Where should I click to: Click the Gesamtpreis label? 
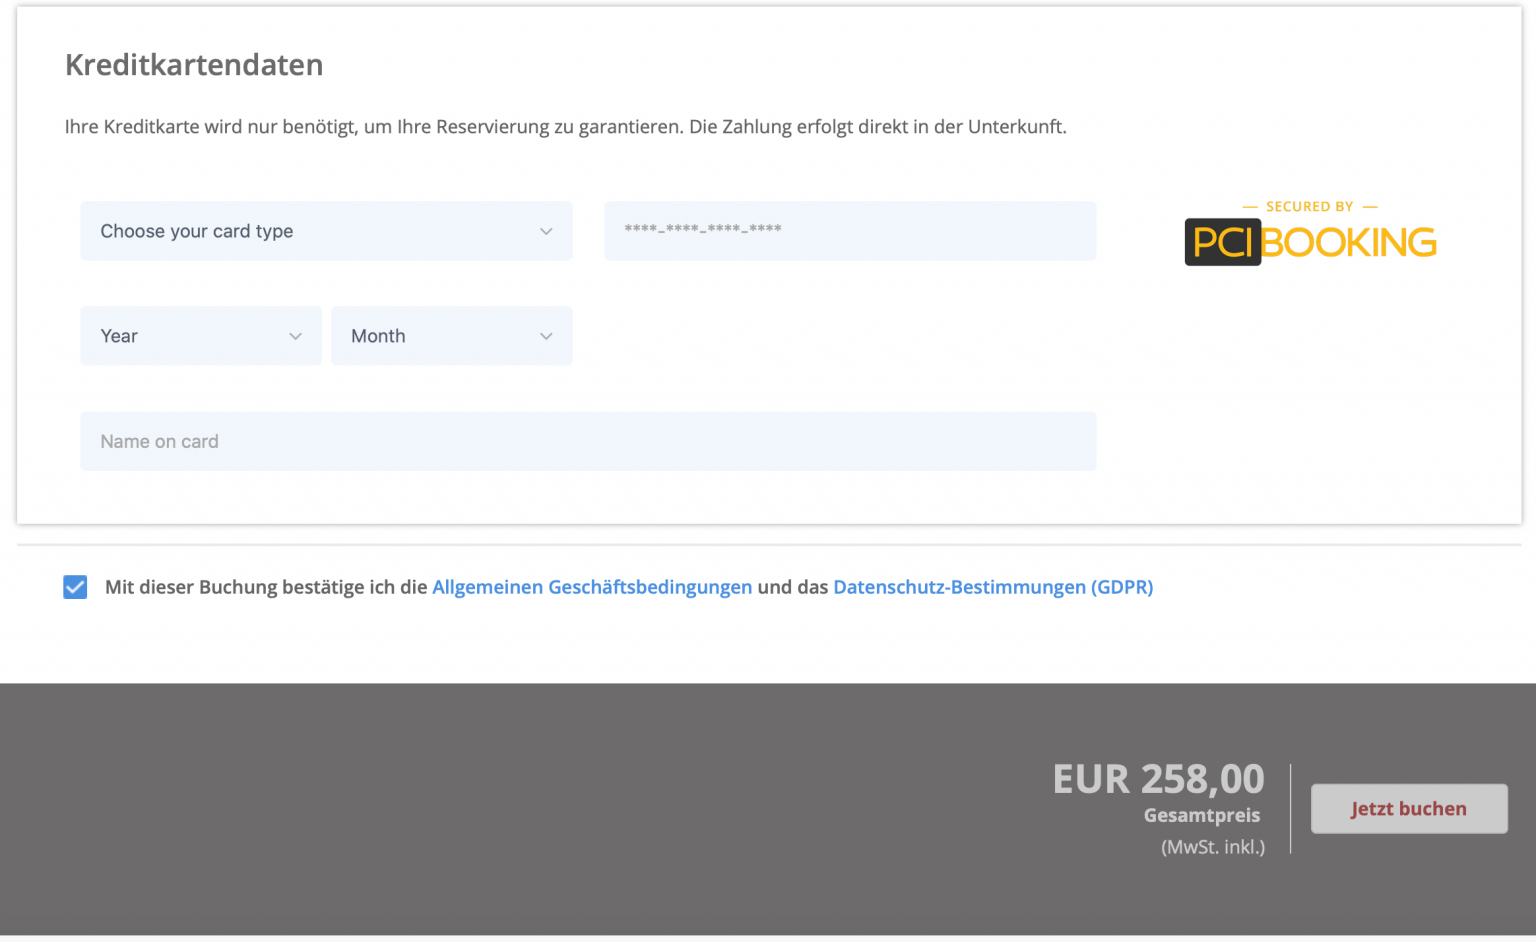1201,815
